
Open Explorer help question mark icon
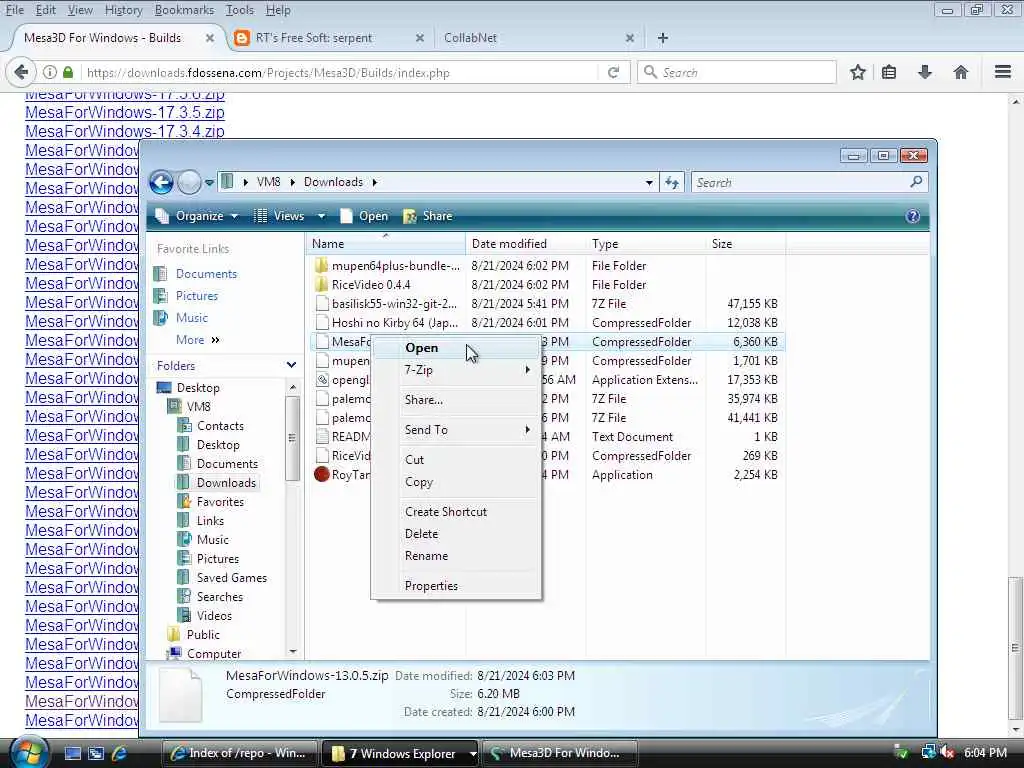(x=912, y=216)
